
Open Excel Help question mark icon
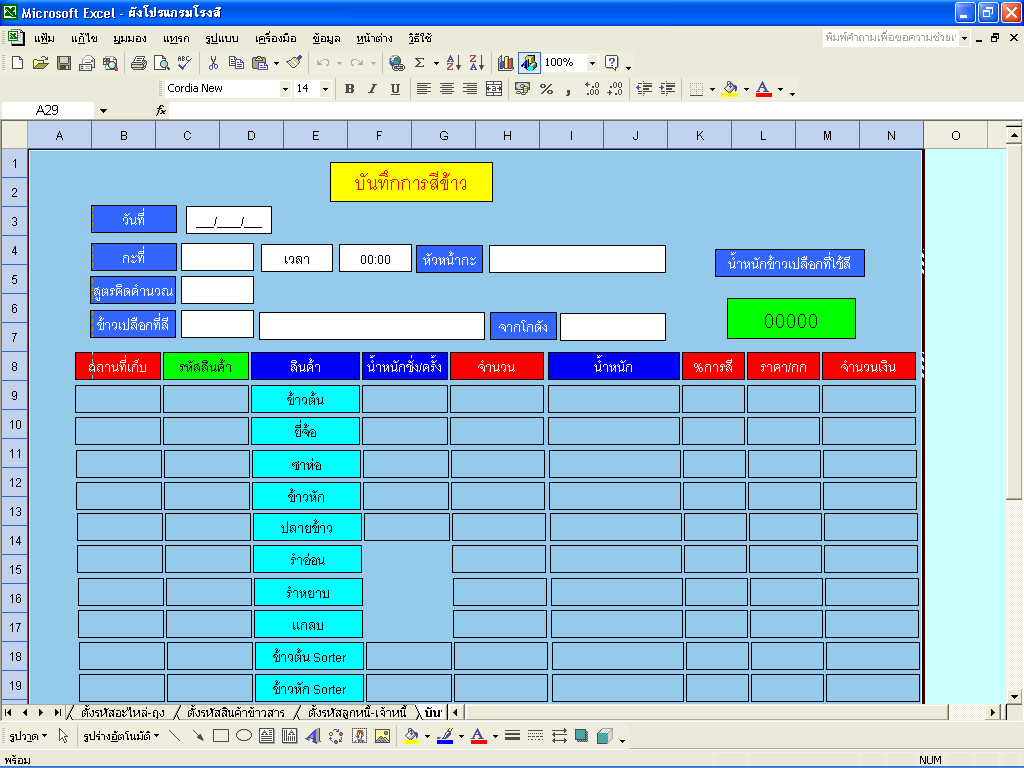612,63
